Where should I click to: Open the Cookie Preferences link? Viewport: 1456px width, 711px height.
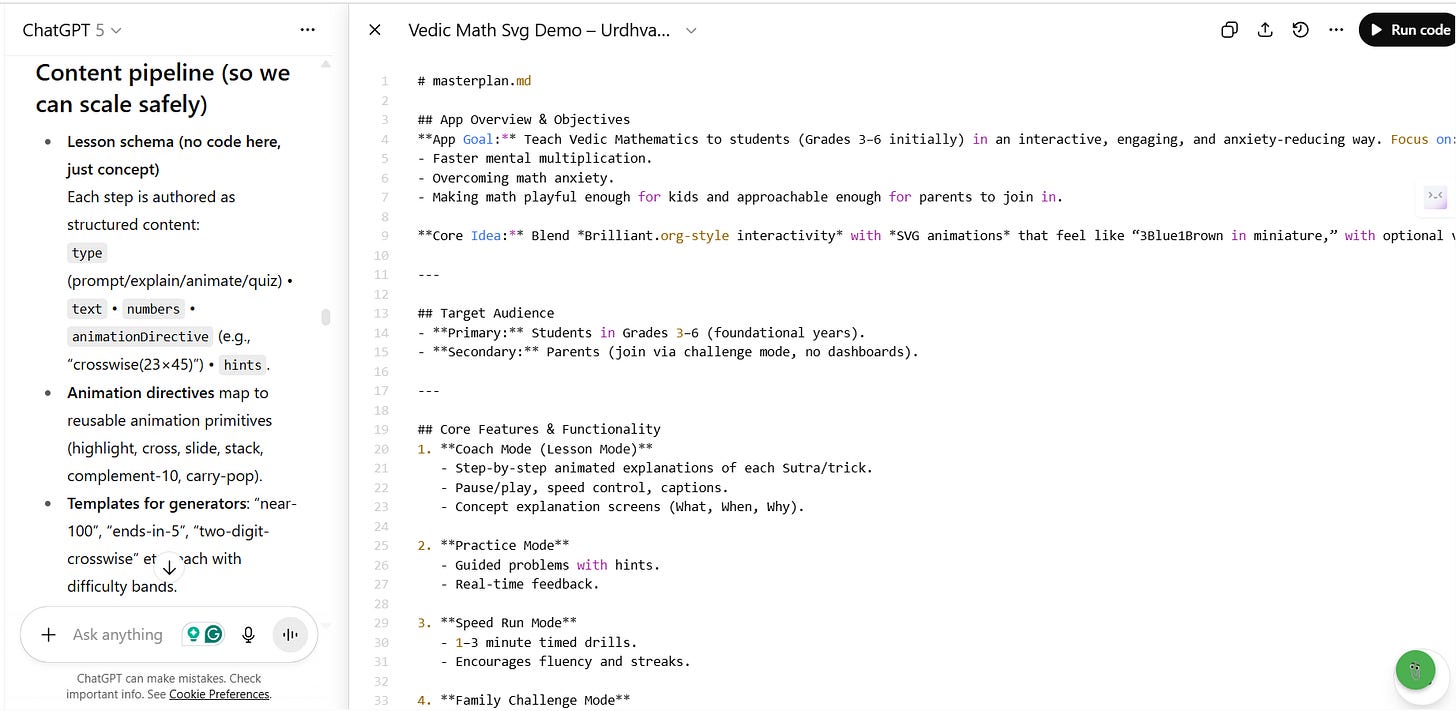[219, 694]
